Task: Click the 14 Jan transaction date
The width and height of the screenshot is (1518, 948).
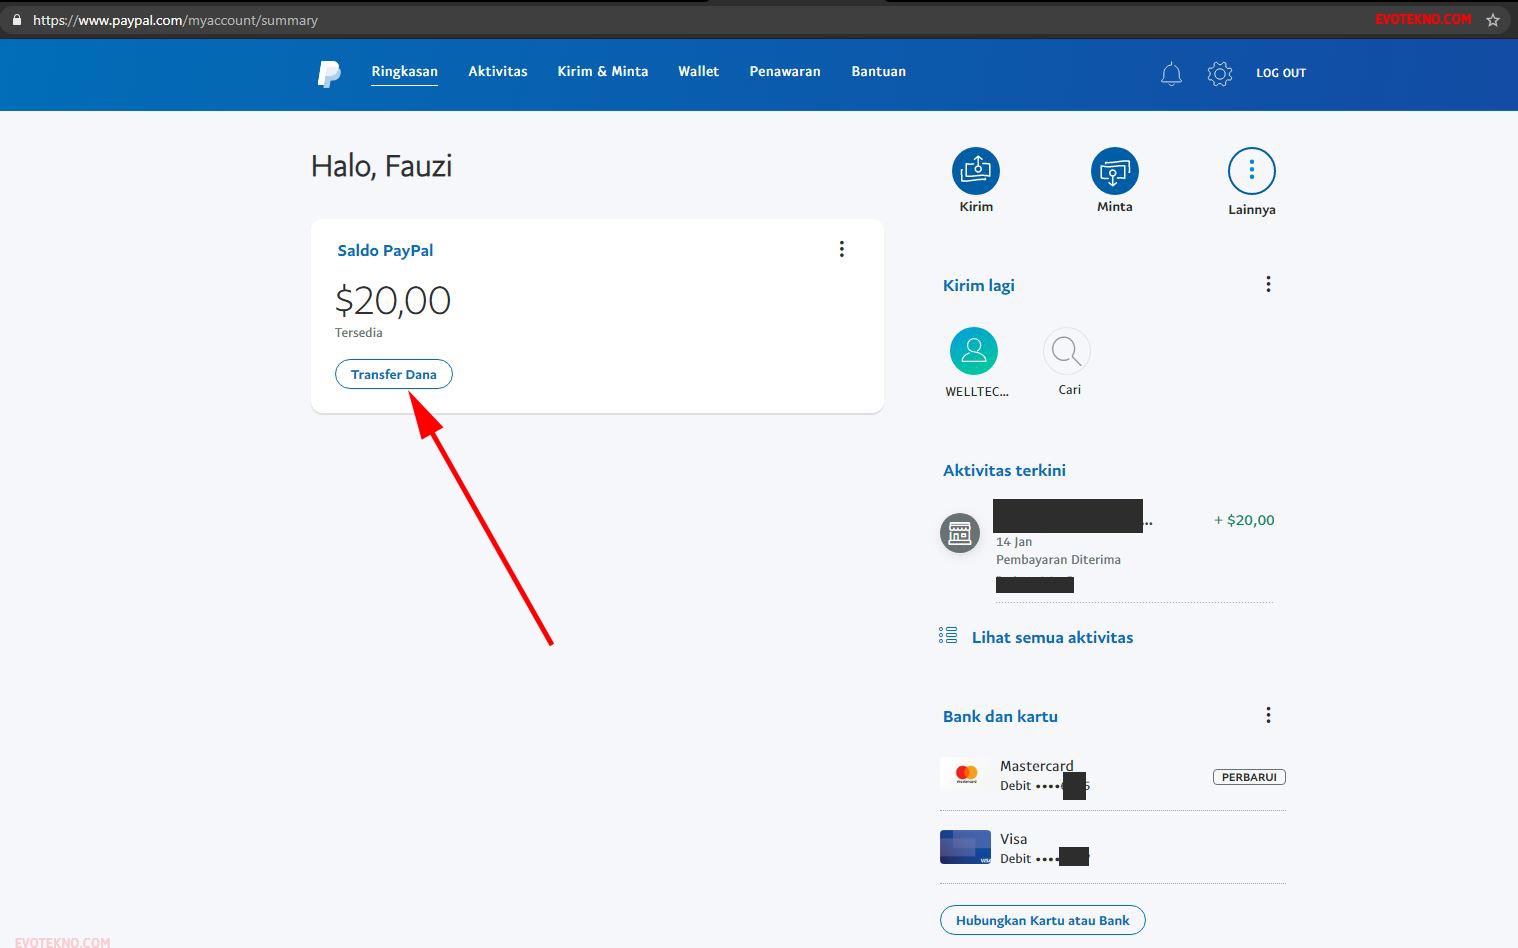Action: click(1014, 542)
